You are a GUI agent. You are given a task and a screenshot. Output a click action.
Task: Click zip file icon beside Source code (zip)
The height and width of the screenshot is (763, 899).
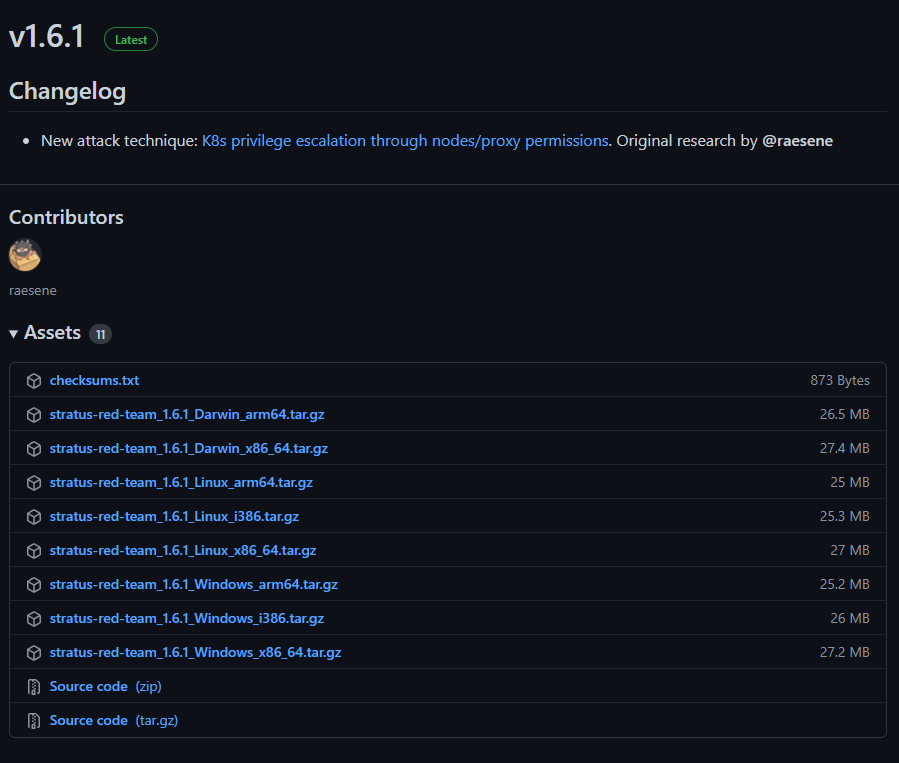point(34,686)
